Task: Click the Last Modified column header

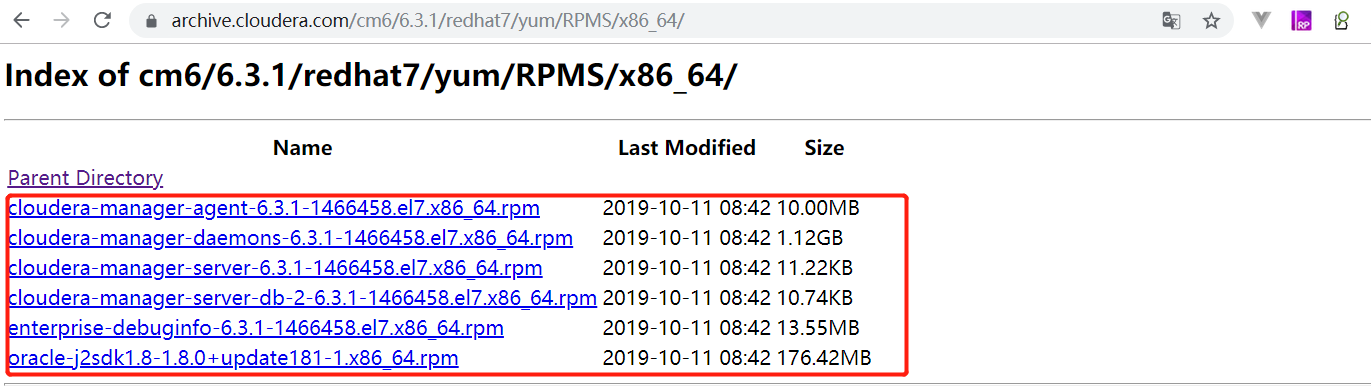Action: [687, 148]
